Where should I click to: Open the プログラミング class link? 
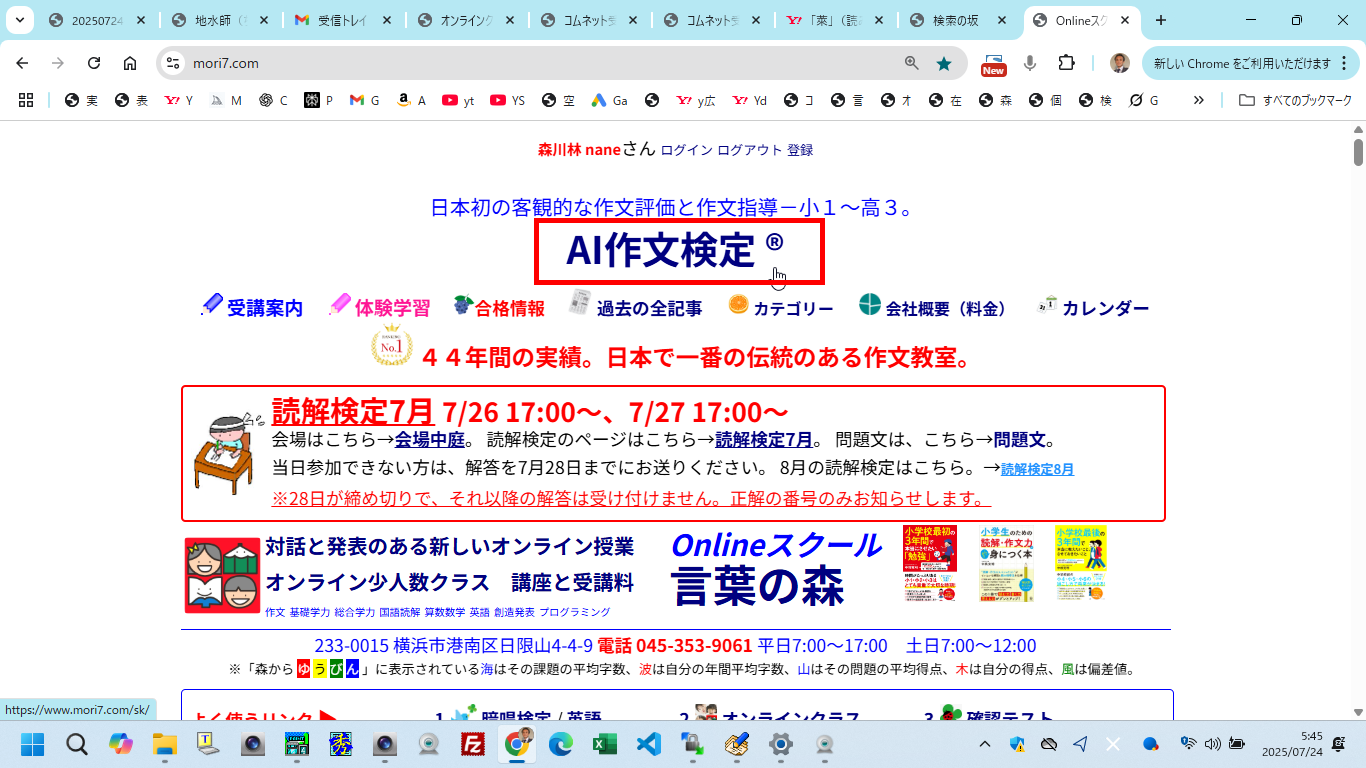pyautogui.click(x=574, y=612)
